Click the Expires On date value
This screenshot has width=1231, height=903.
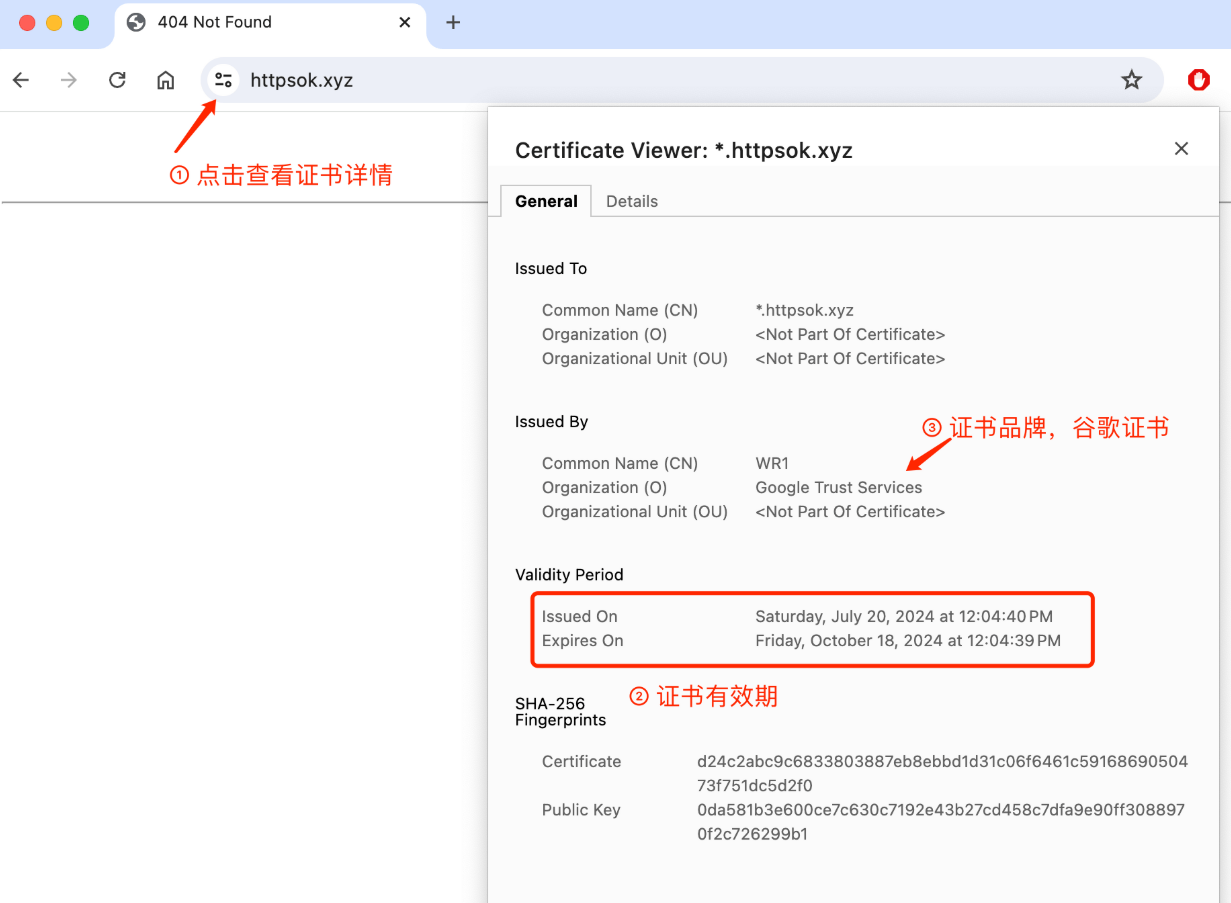coord(908,640)
